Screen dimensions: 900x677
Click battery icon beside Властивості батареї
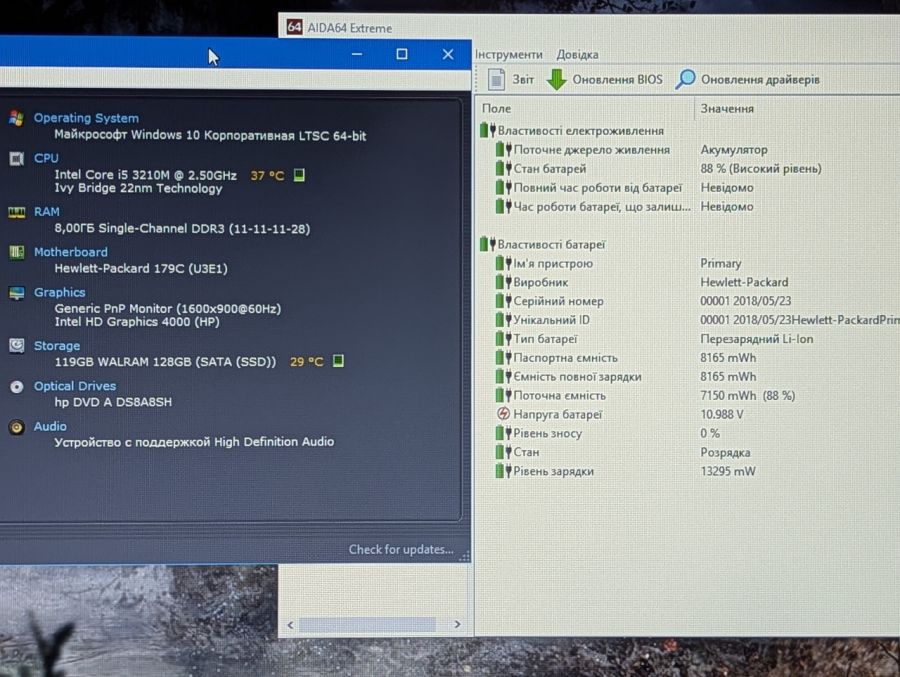click(x=487, y=244)
